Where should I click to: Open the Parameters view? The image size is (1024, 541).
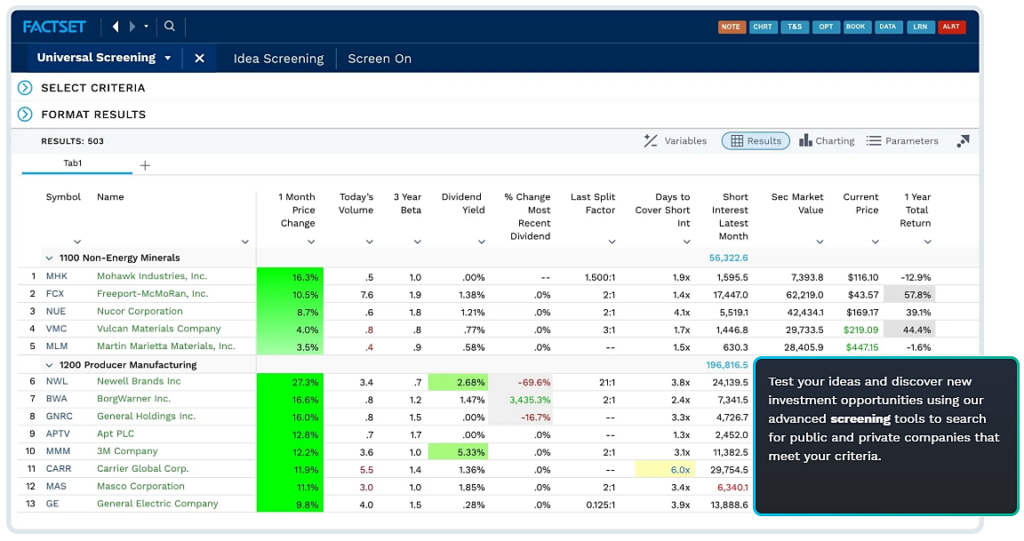click(902, 140)
